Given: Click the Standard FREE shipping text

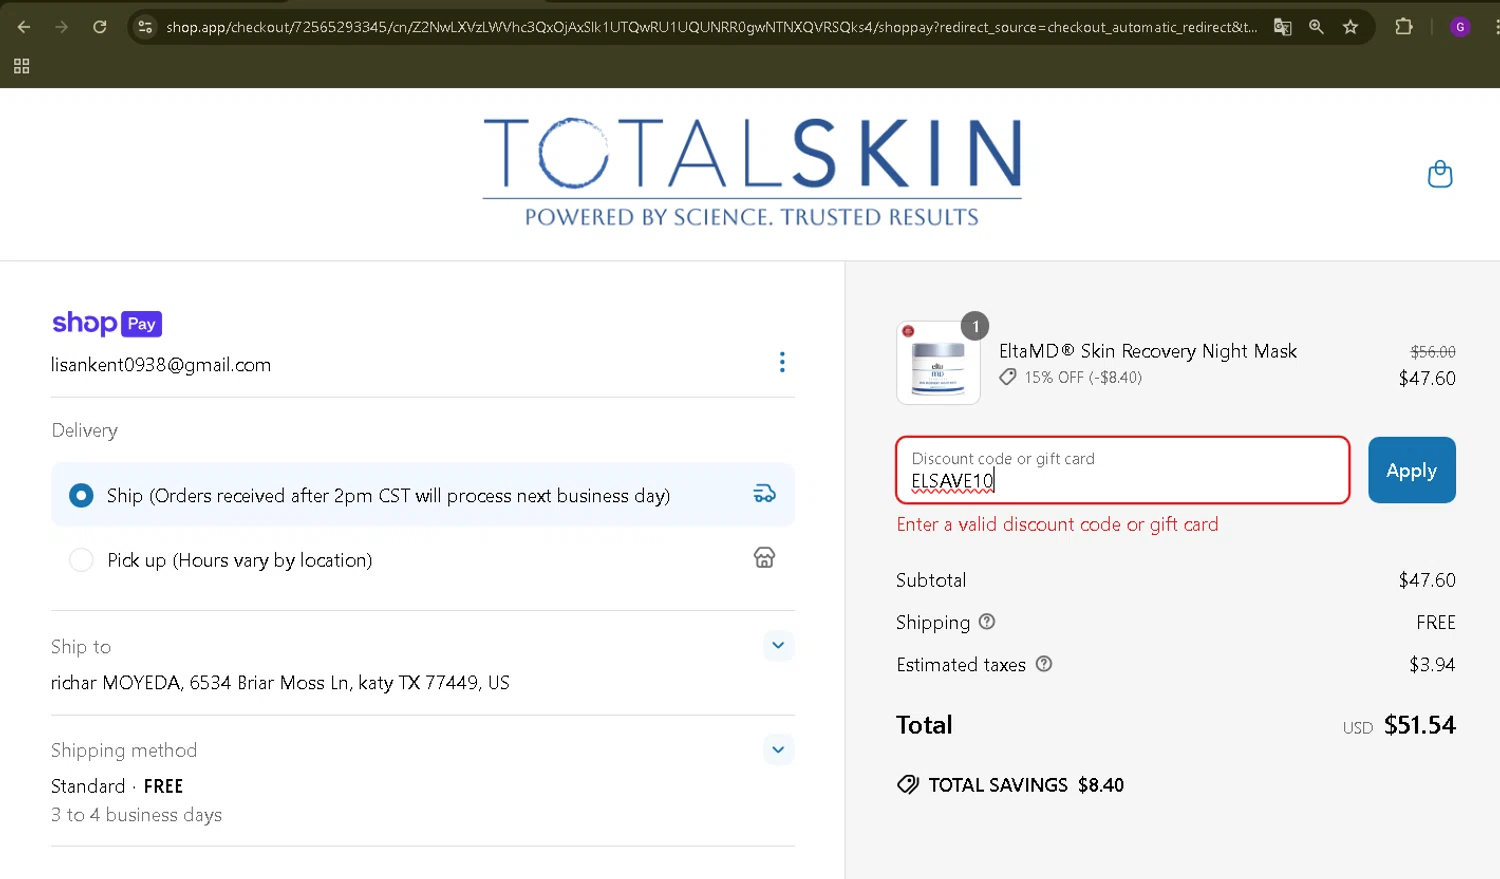Looking at the screenshot, I should coord(117,786).
